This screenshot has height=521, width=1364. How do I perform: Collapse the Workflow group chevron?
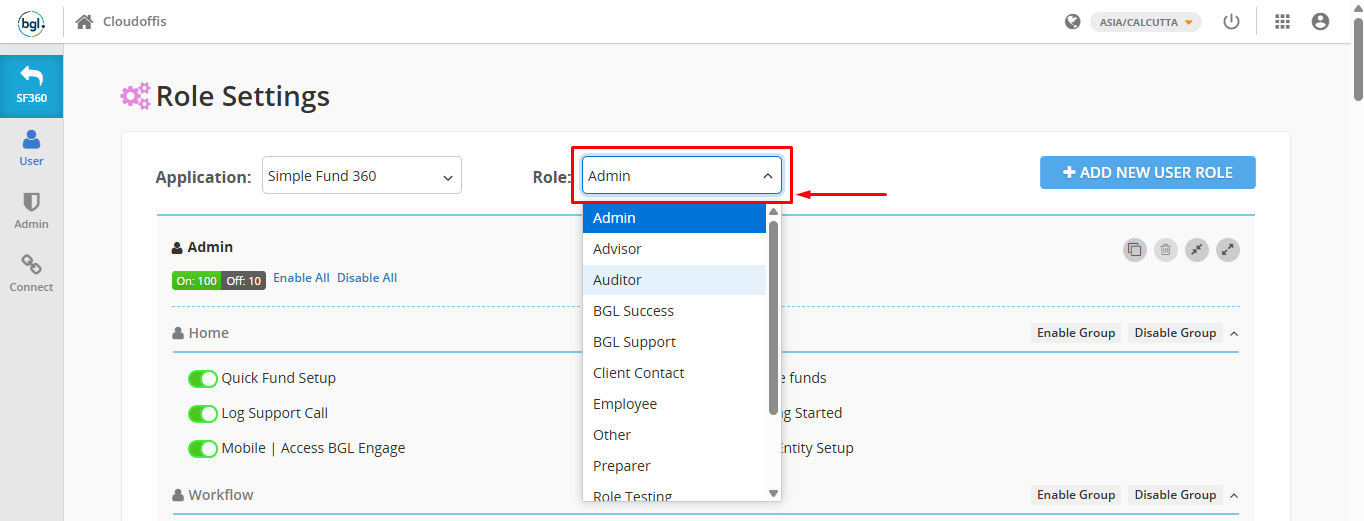[x=1233, y=495]
